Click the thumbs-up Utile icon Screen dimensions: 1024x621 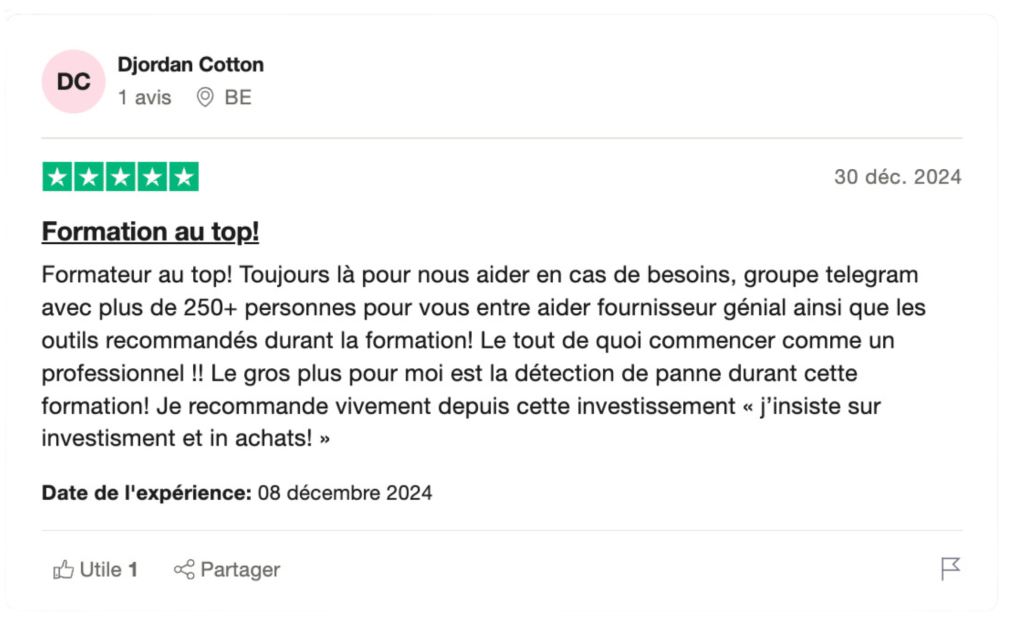pos(63,570)
